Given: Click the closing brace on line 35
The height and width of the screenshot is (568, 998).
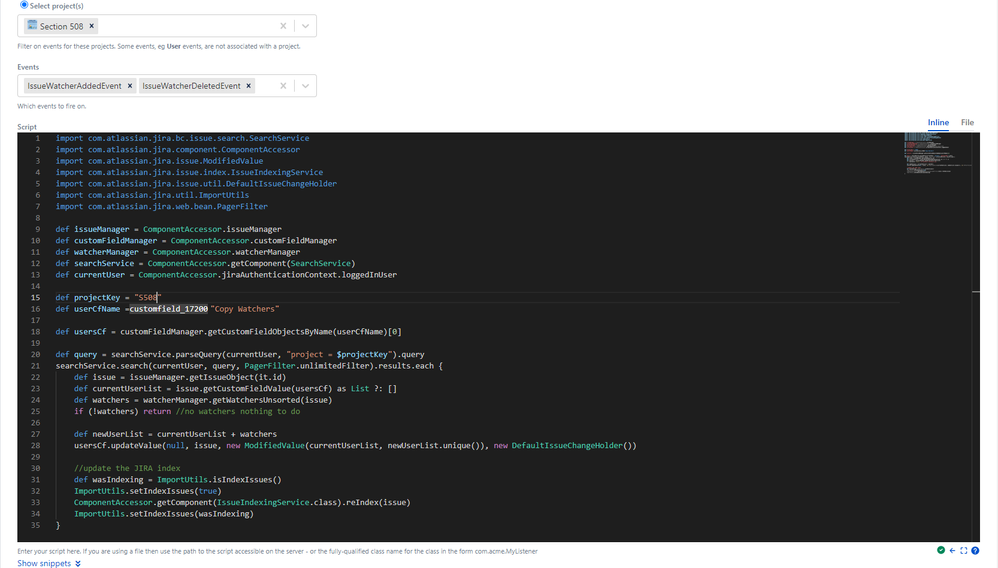Looking at the screenshot, I should click(x=58, y=525).
